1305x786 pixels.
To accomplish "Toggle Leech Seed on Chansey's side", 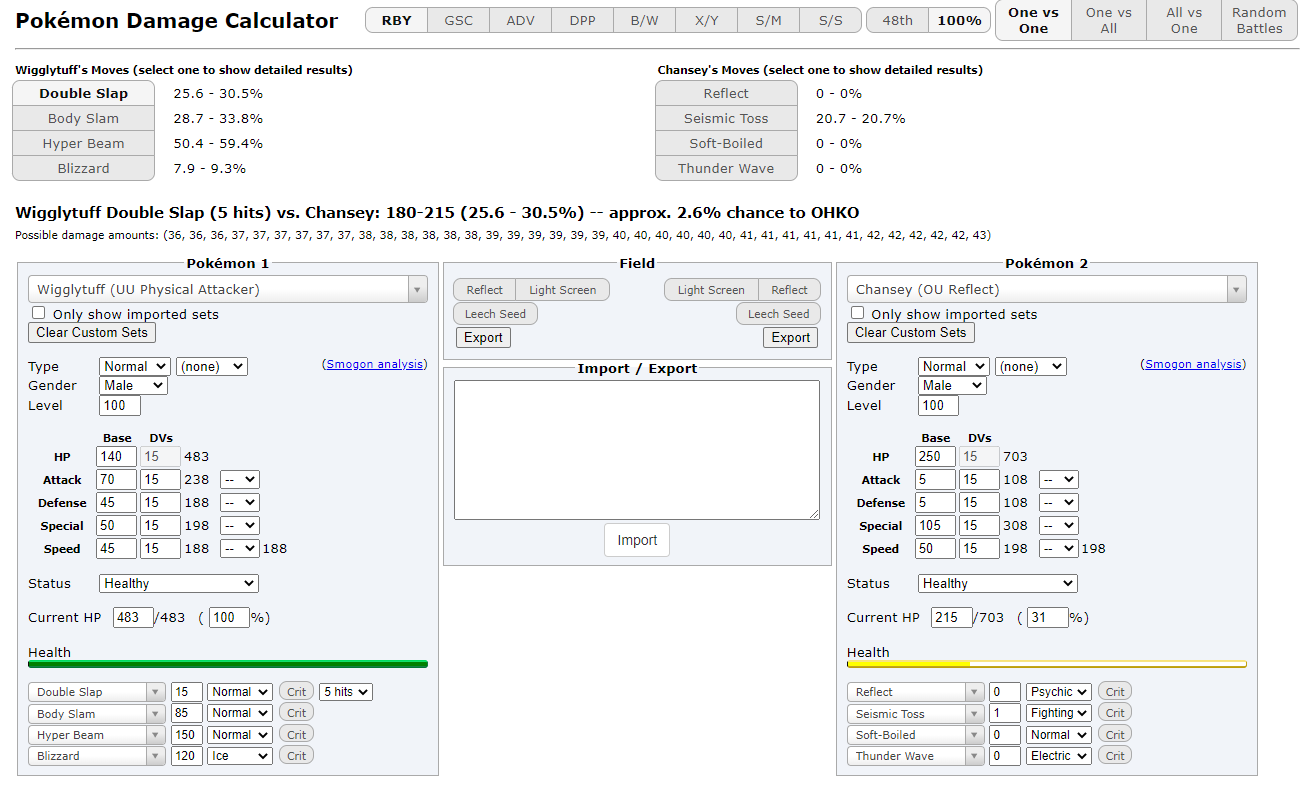I will coord(778,314).
